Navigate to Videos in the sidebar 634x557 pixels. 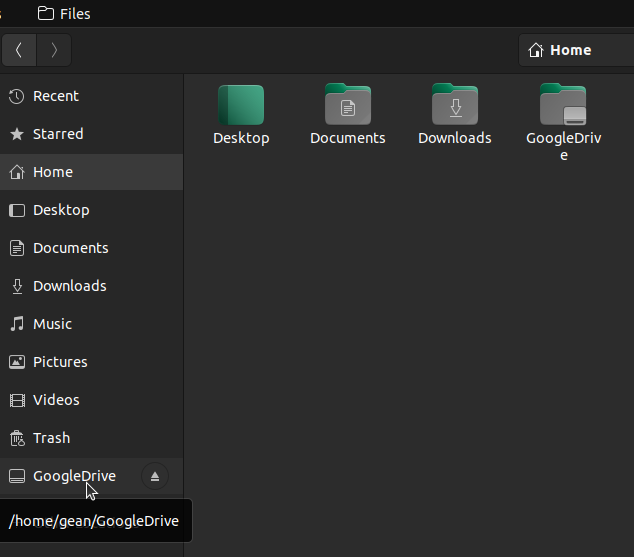point(56,400)
